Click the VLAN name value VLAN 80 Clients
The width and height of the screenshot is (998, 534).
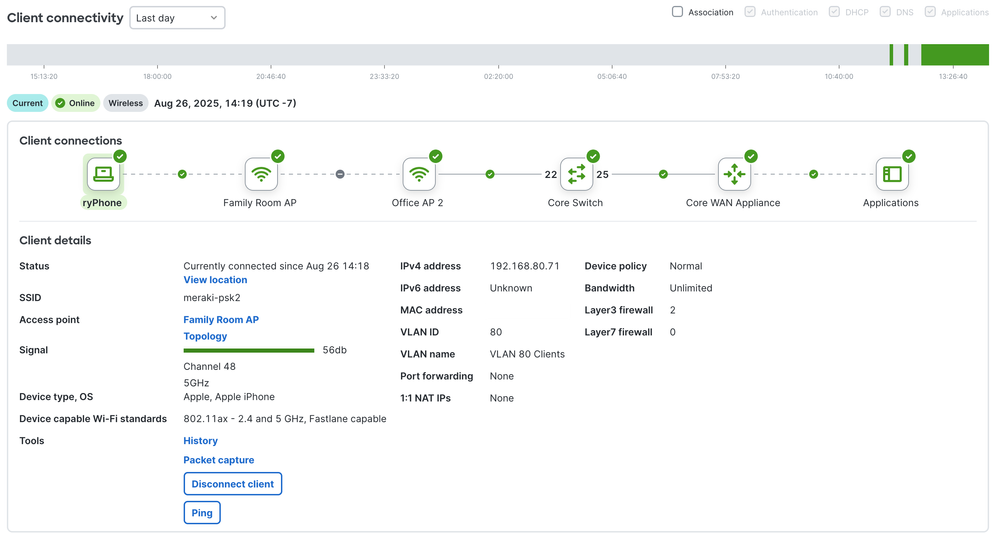pos(527,354)
